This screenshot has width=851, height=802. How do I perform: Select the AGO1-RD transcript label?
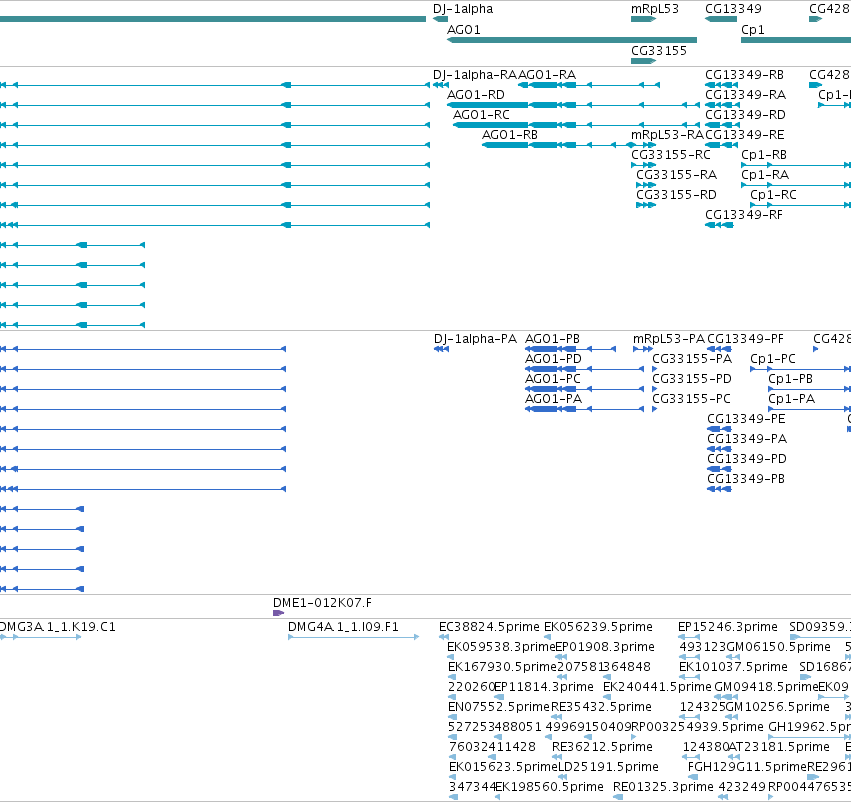click(x=475, y=94)
